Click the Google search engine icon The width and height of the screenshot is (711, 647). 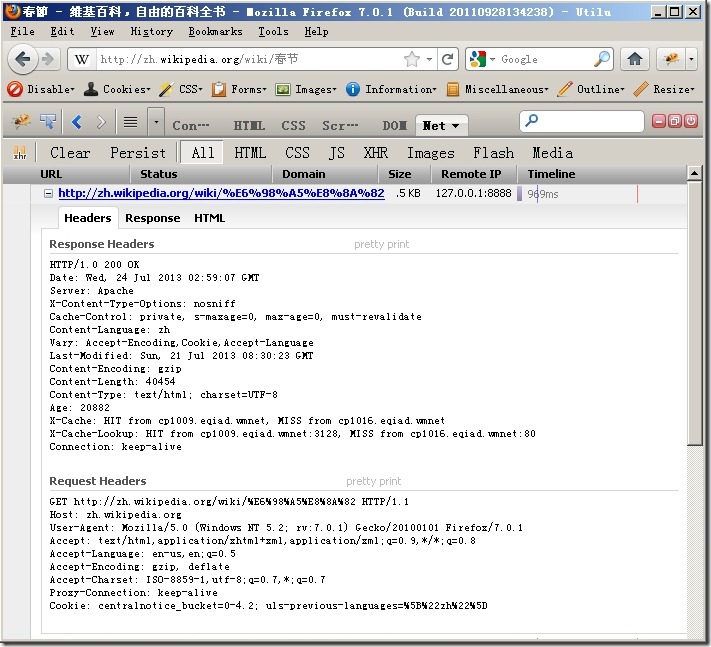[x=478, y=59]
